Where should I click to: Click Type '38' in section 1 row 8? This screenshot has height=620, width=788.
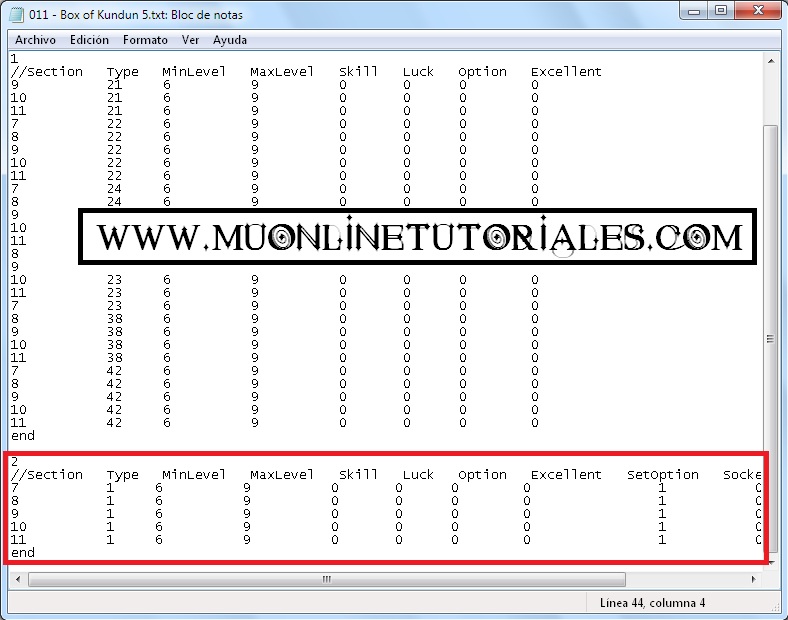(114, 319)
